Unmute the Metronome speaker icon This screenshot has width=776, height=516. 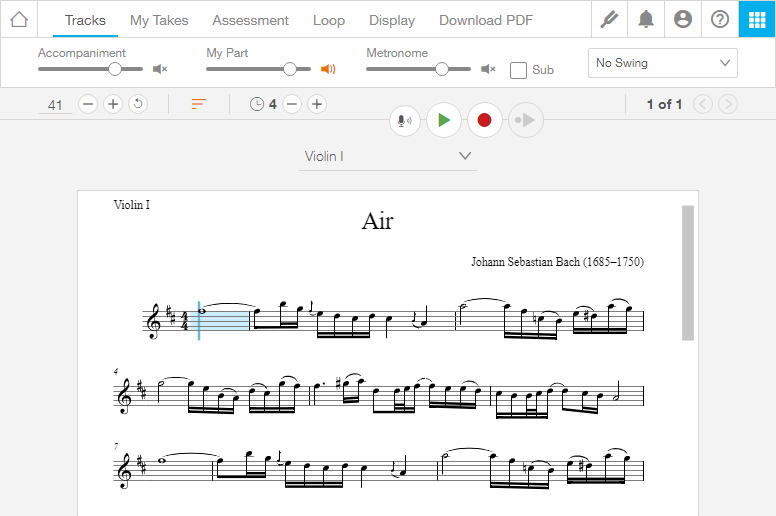click(488, 69)
